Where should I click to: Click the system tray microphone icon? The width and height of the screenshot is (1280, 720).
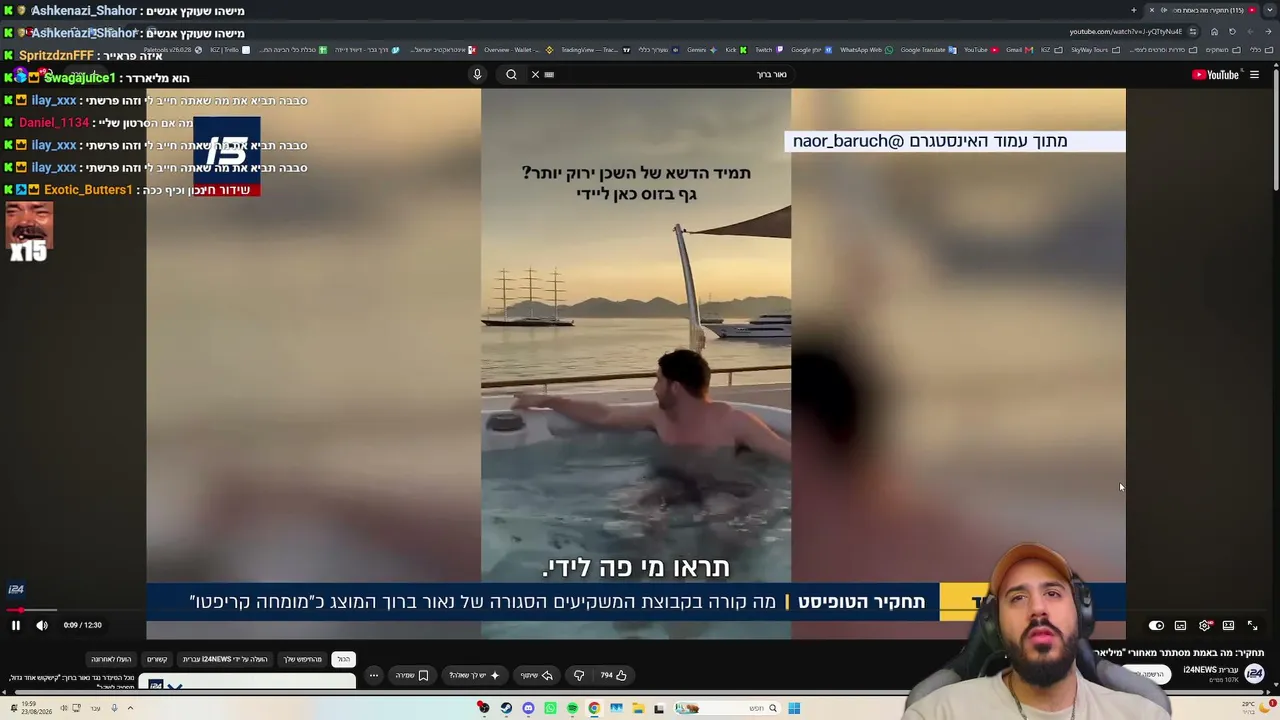point(114,708)
